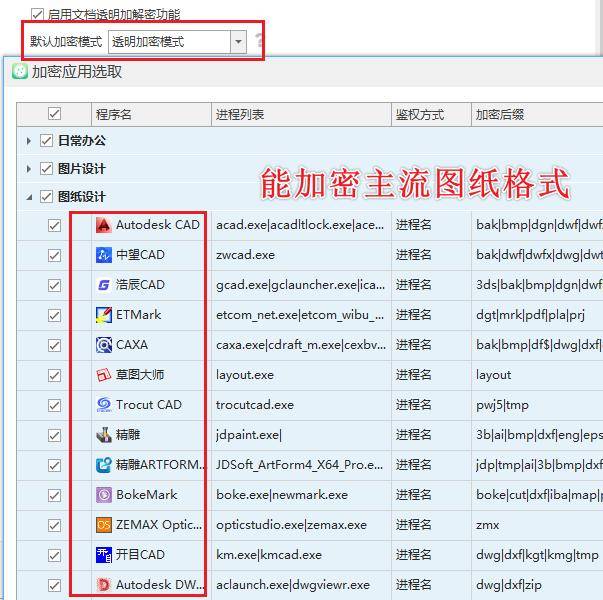Uncheck the BokeMark row checkbox
This screenshot has width=603, height=600.
coord(55,495)
